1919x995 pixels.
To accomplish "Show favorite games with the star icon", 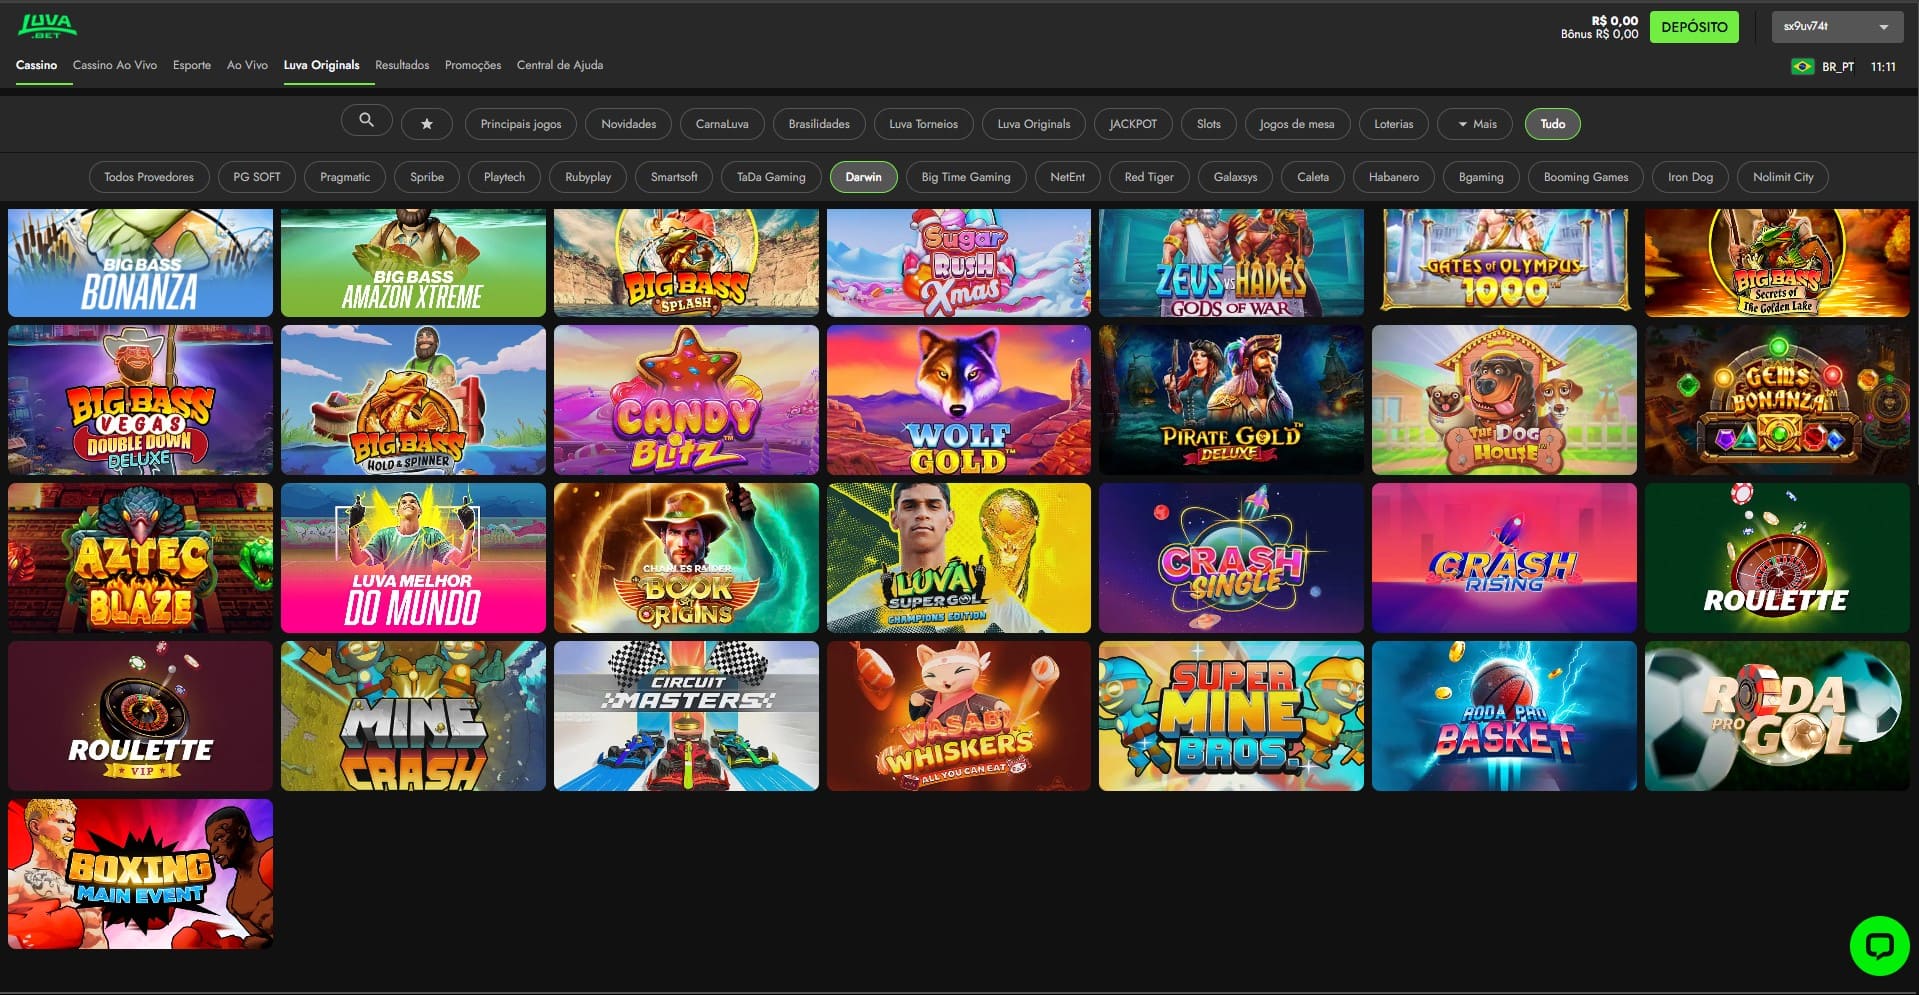I will (x=427, y=124).
